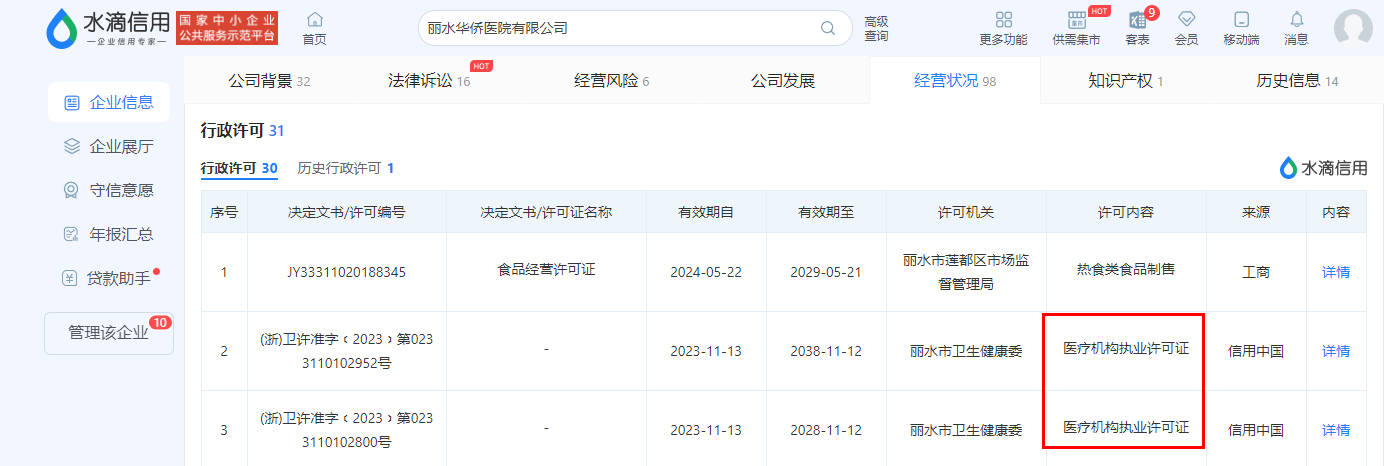The width and height of the screenshot is (1384, 466).
Task: Click 详情 link for row 1
Action: tap(1335, 272)
